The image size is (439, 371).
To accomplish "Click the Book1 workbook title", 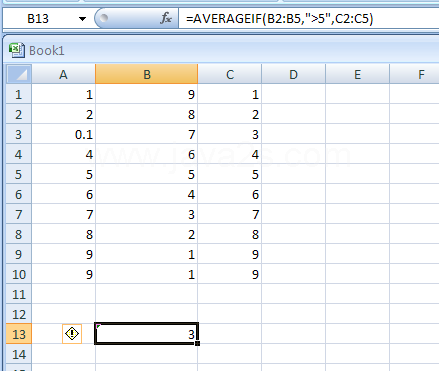I will point(47,51).
